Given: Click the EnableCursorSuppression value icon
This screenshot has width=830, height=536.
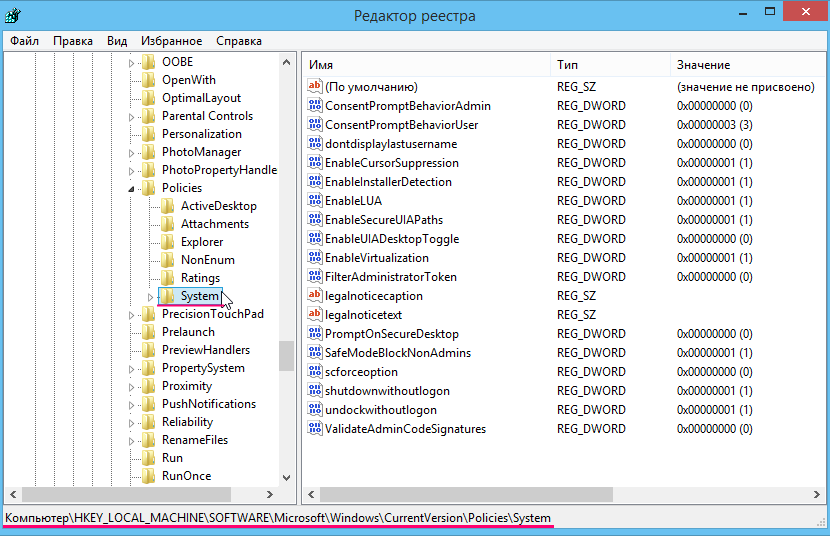Looking at the screenshot, I should tap(314, 162).
